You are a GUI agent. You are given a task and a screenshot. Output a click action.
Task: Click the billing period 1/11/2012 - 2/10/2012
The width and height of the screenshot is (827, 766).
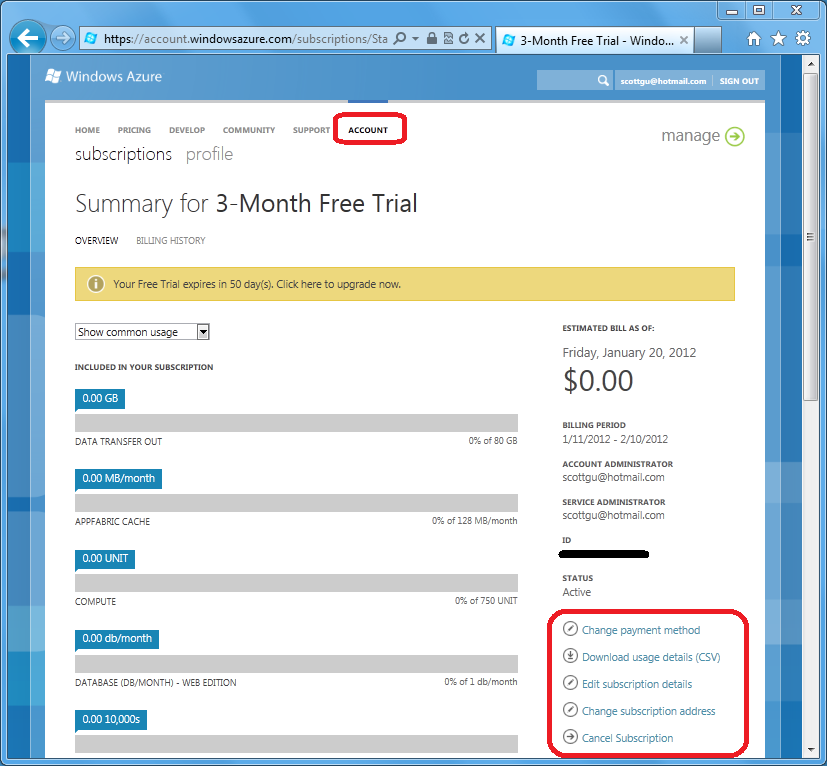[615, 439]
